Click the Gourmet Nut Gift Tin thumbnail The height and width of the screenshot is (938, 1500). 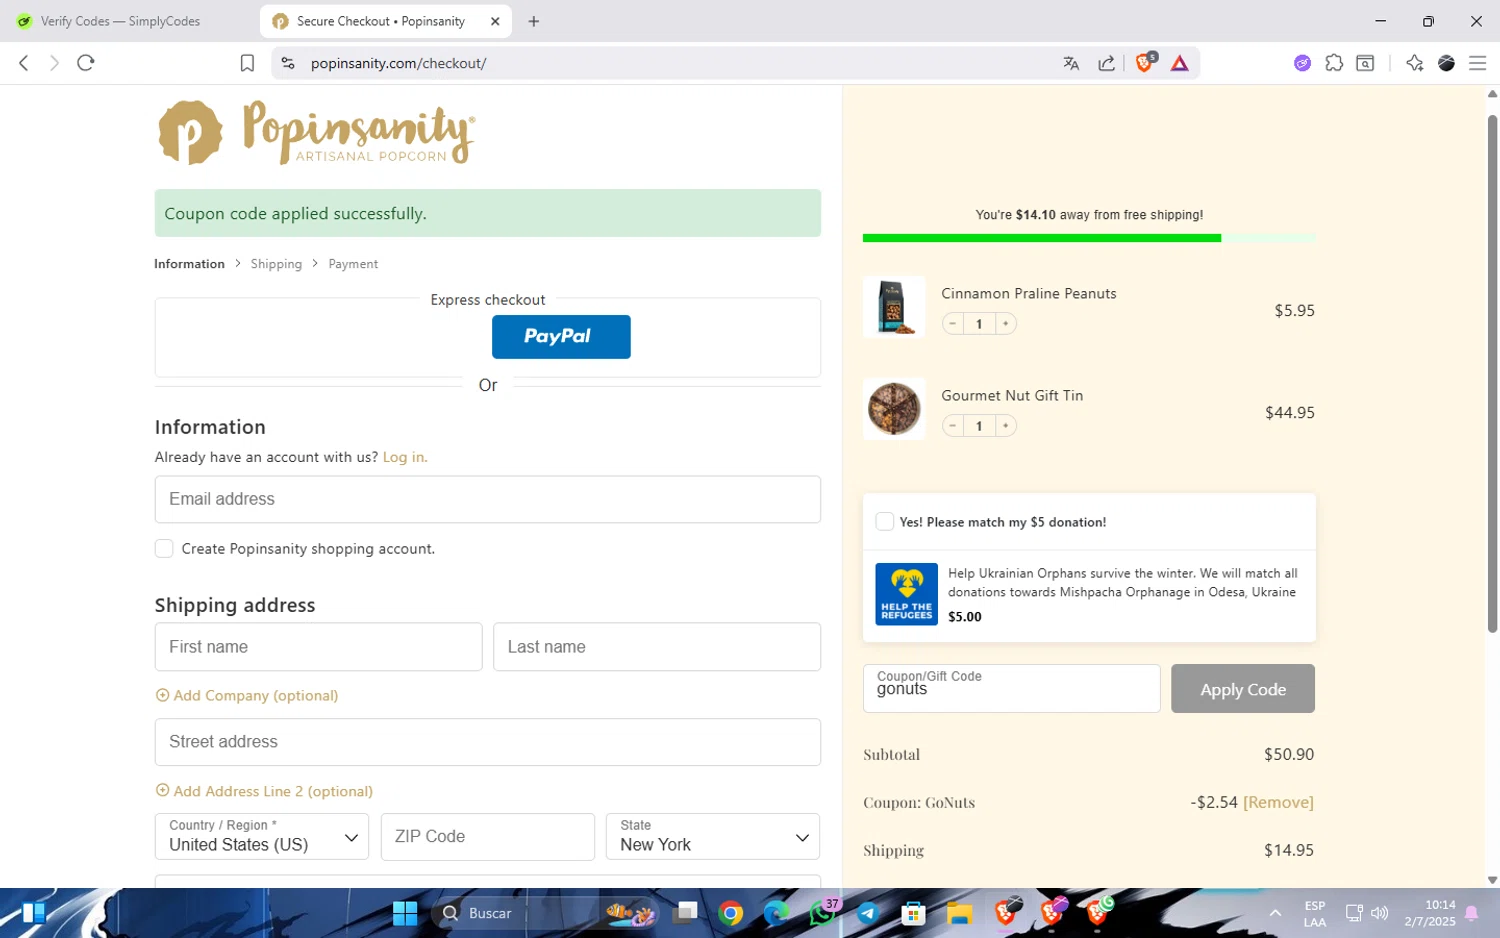click(x=894, y=409)
